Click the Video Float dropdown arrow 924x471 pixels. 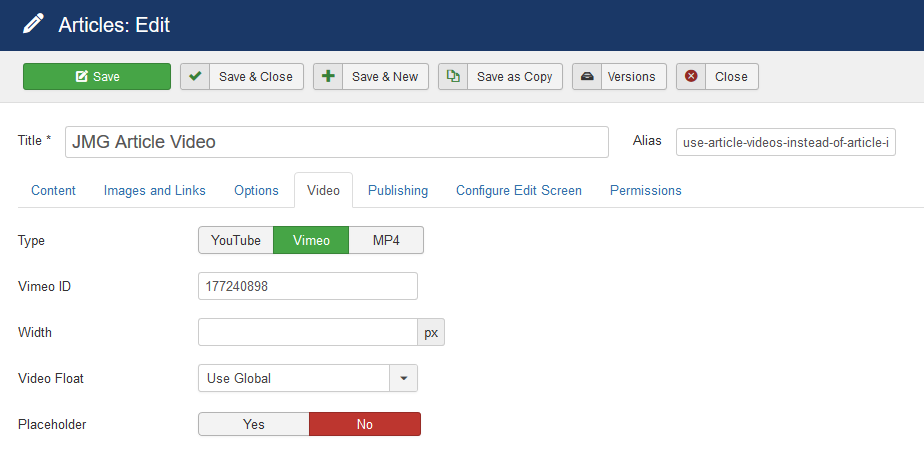pyautogui.click(x=404, y=378)
